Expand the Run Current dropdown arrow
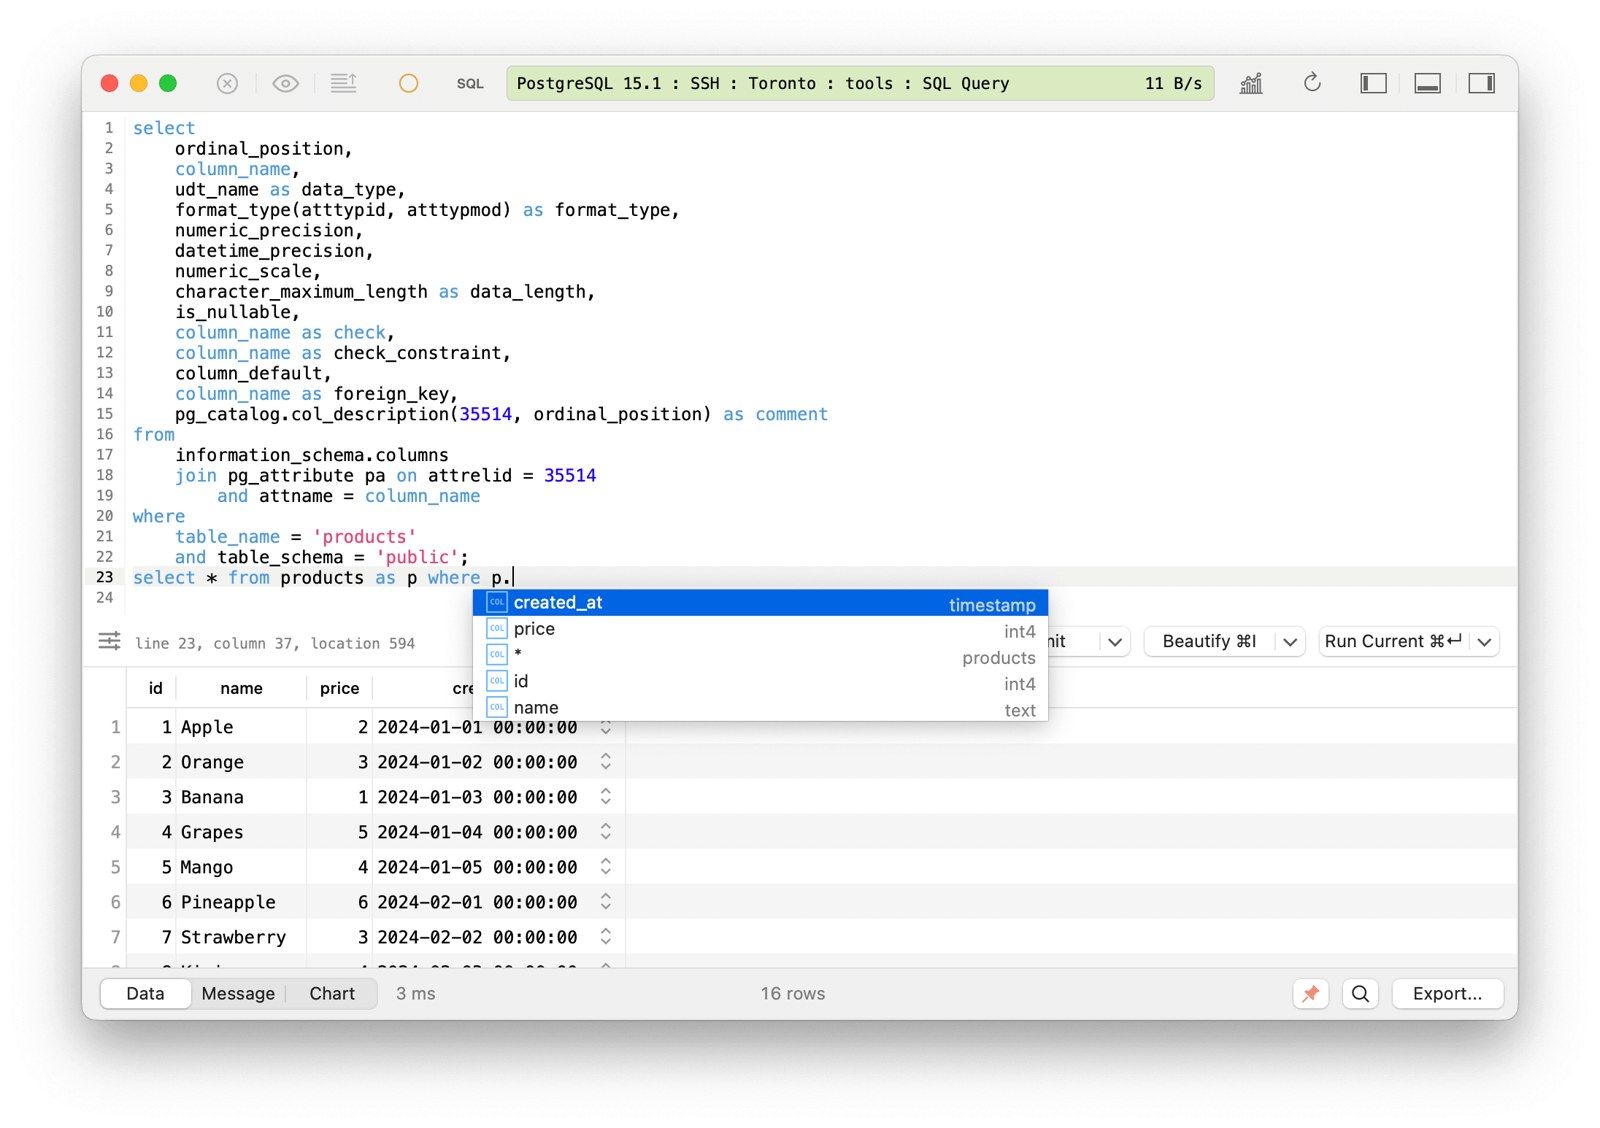 [x=1485, y=642]
